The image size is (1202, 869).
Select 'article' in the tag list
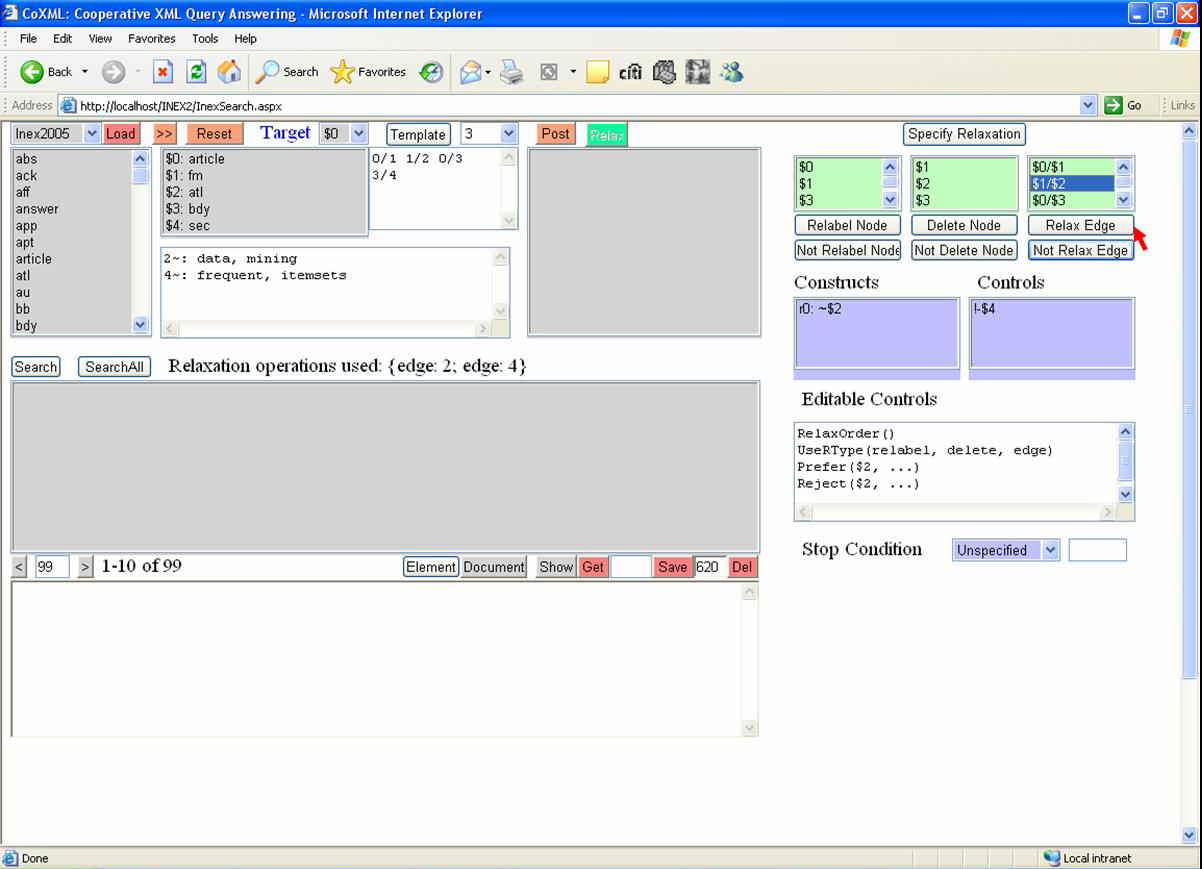pyautogui.click(x=70, y=259)
